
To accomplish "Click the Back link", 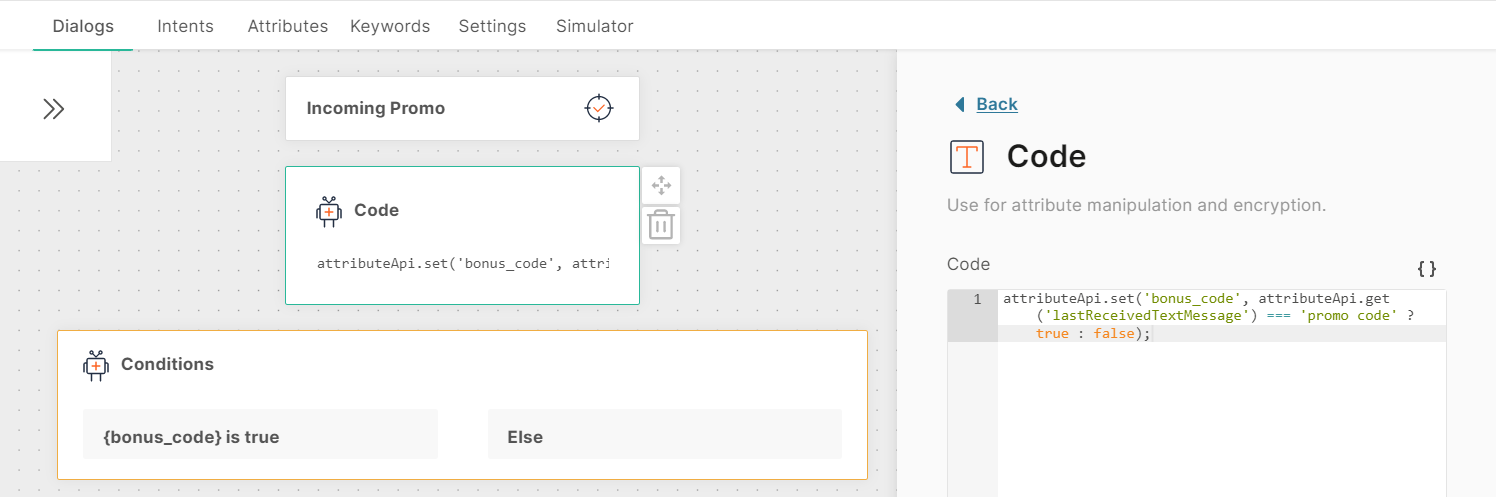I will coord(997,104).
